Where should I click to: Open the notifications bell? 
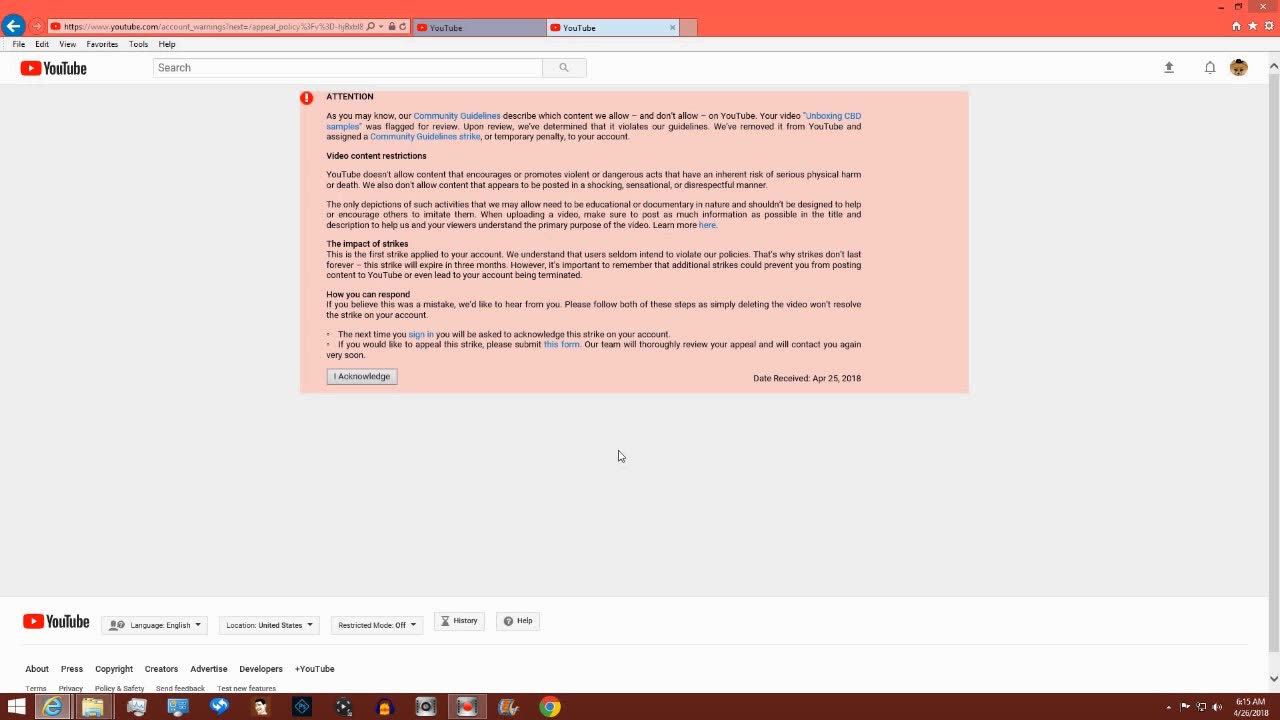tap(1210, 67)
